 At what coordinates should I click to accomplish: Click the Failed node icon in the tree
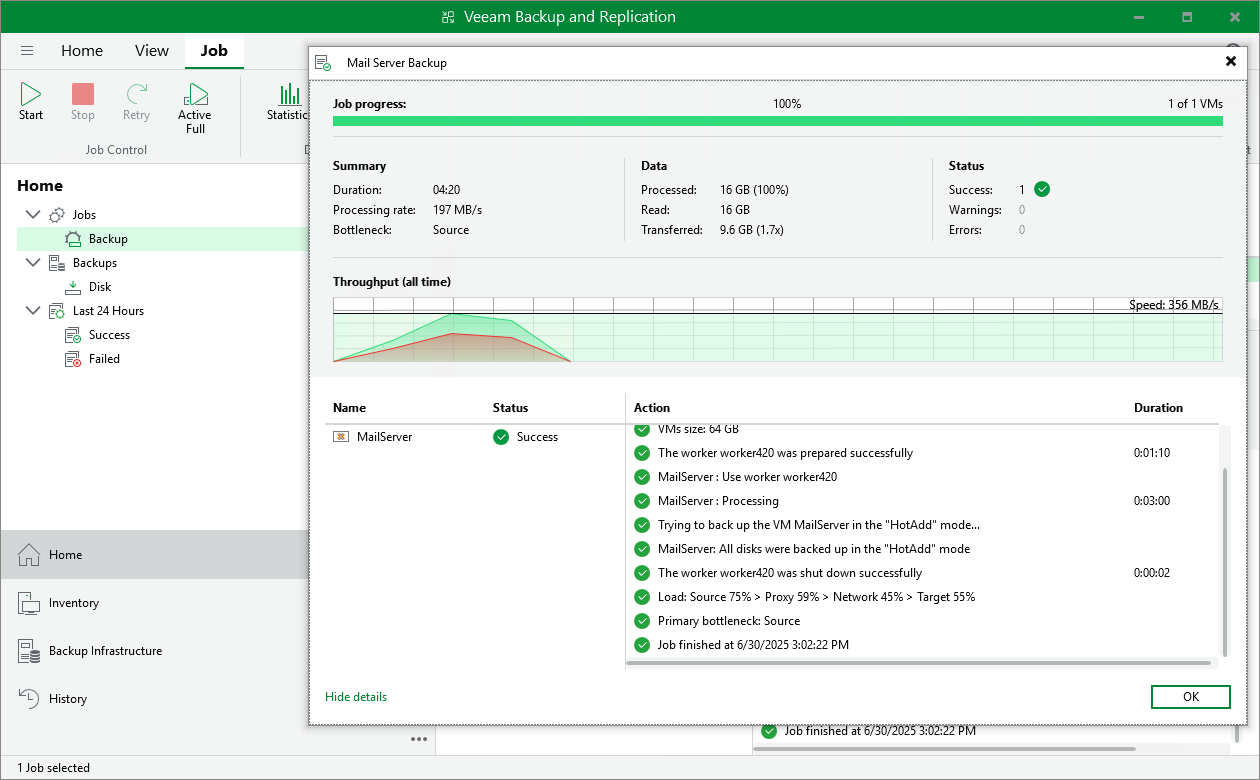coord(74,359)
